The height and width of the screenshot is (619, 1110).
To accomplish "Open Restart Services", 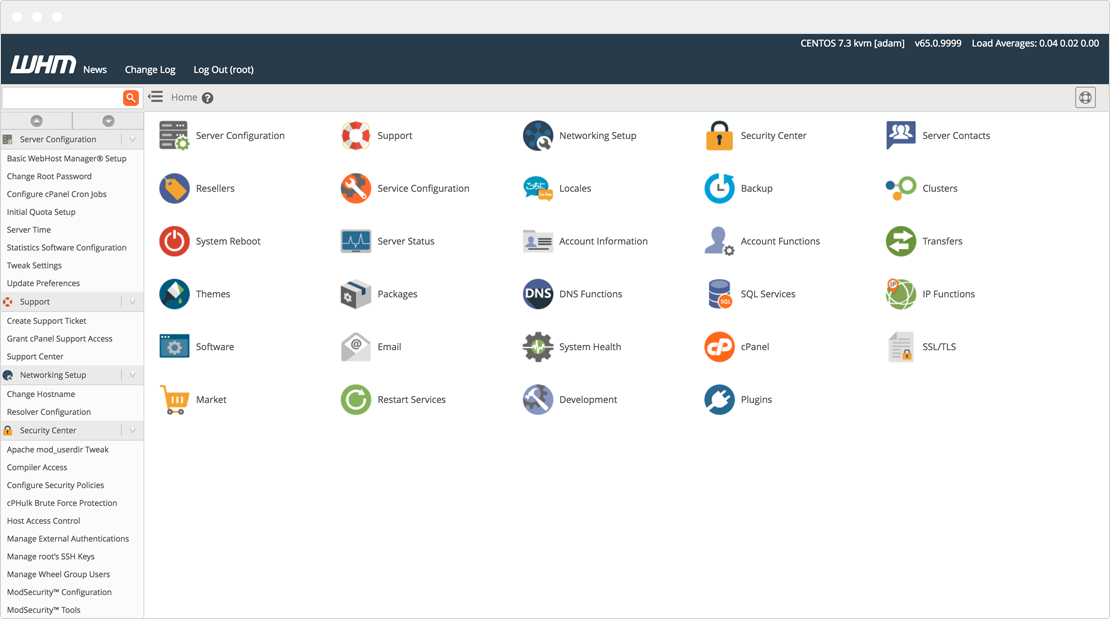I will tap(412, 399).
